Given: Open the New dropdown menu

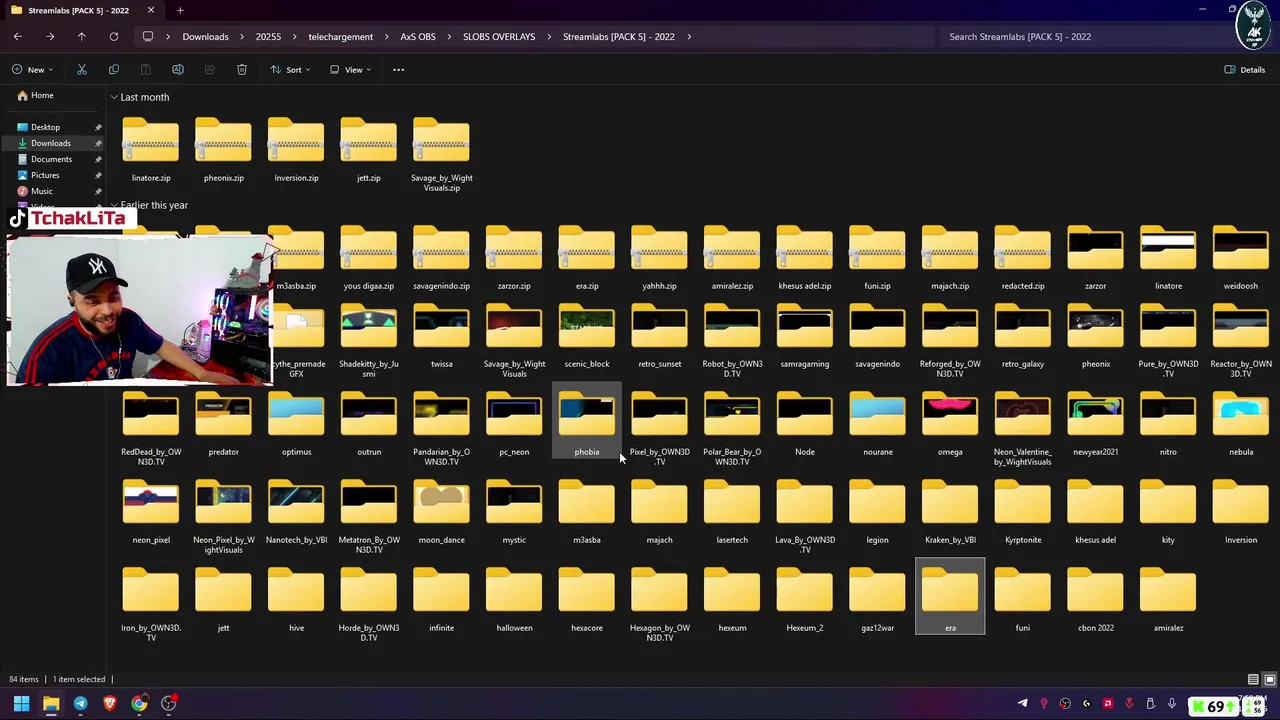Looking at the screenshot, I should (33, 70).
